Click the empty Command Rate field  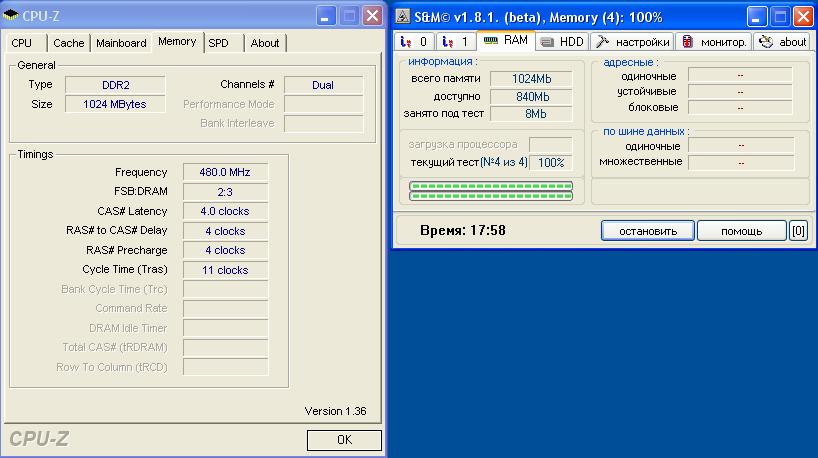[225, 309]
